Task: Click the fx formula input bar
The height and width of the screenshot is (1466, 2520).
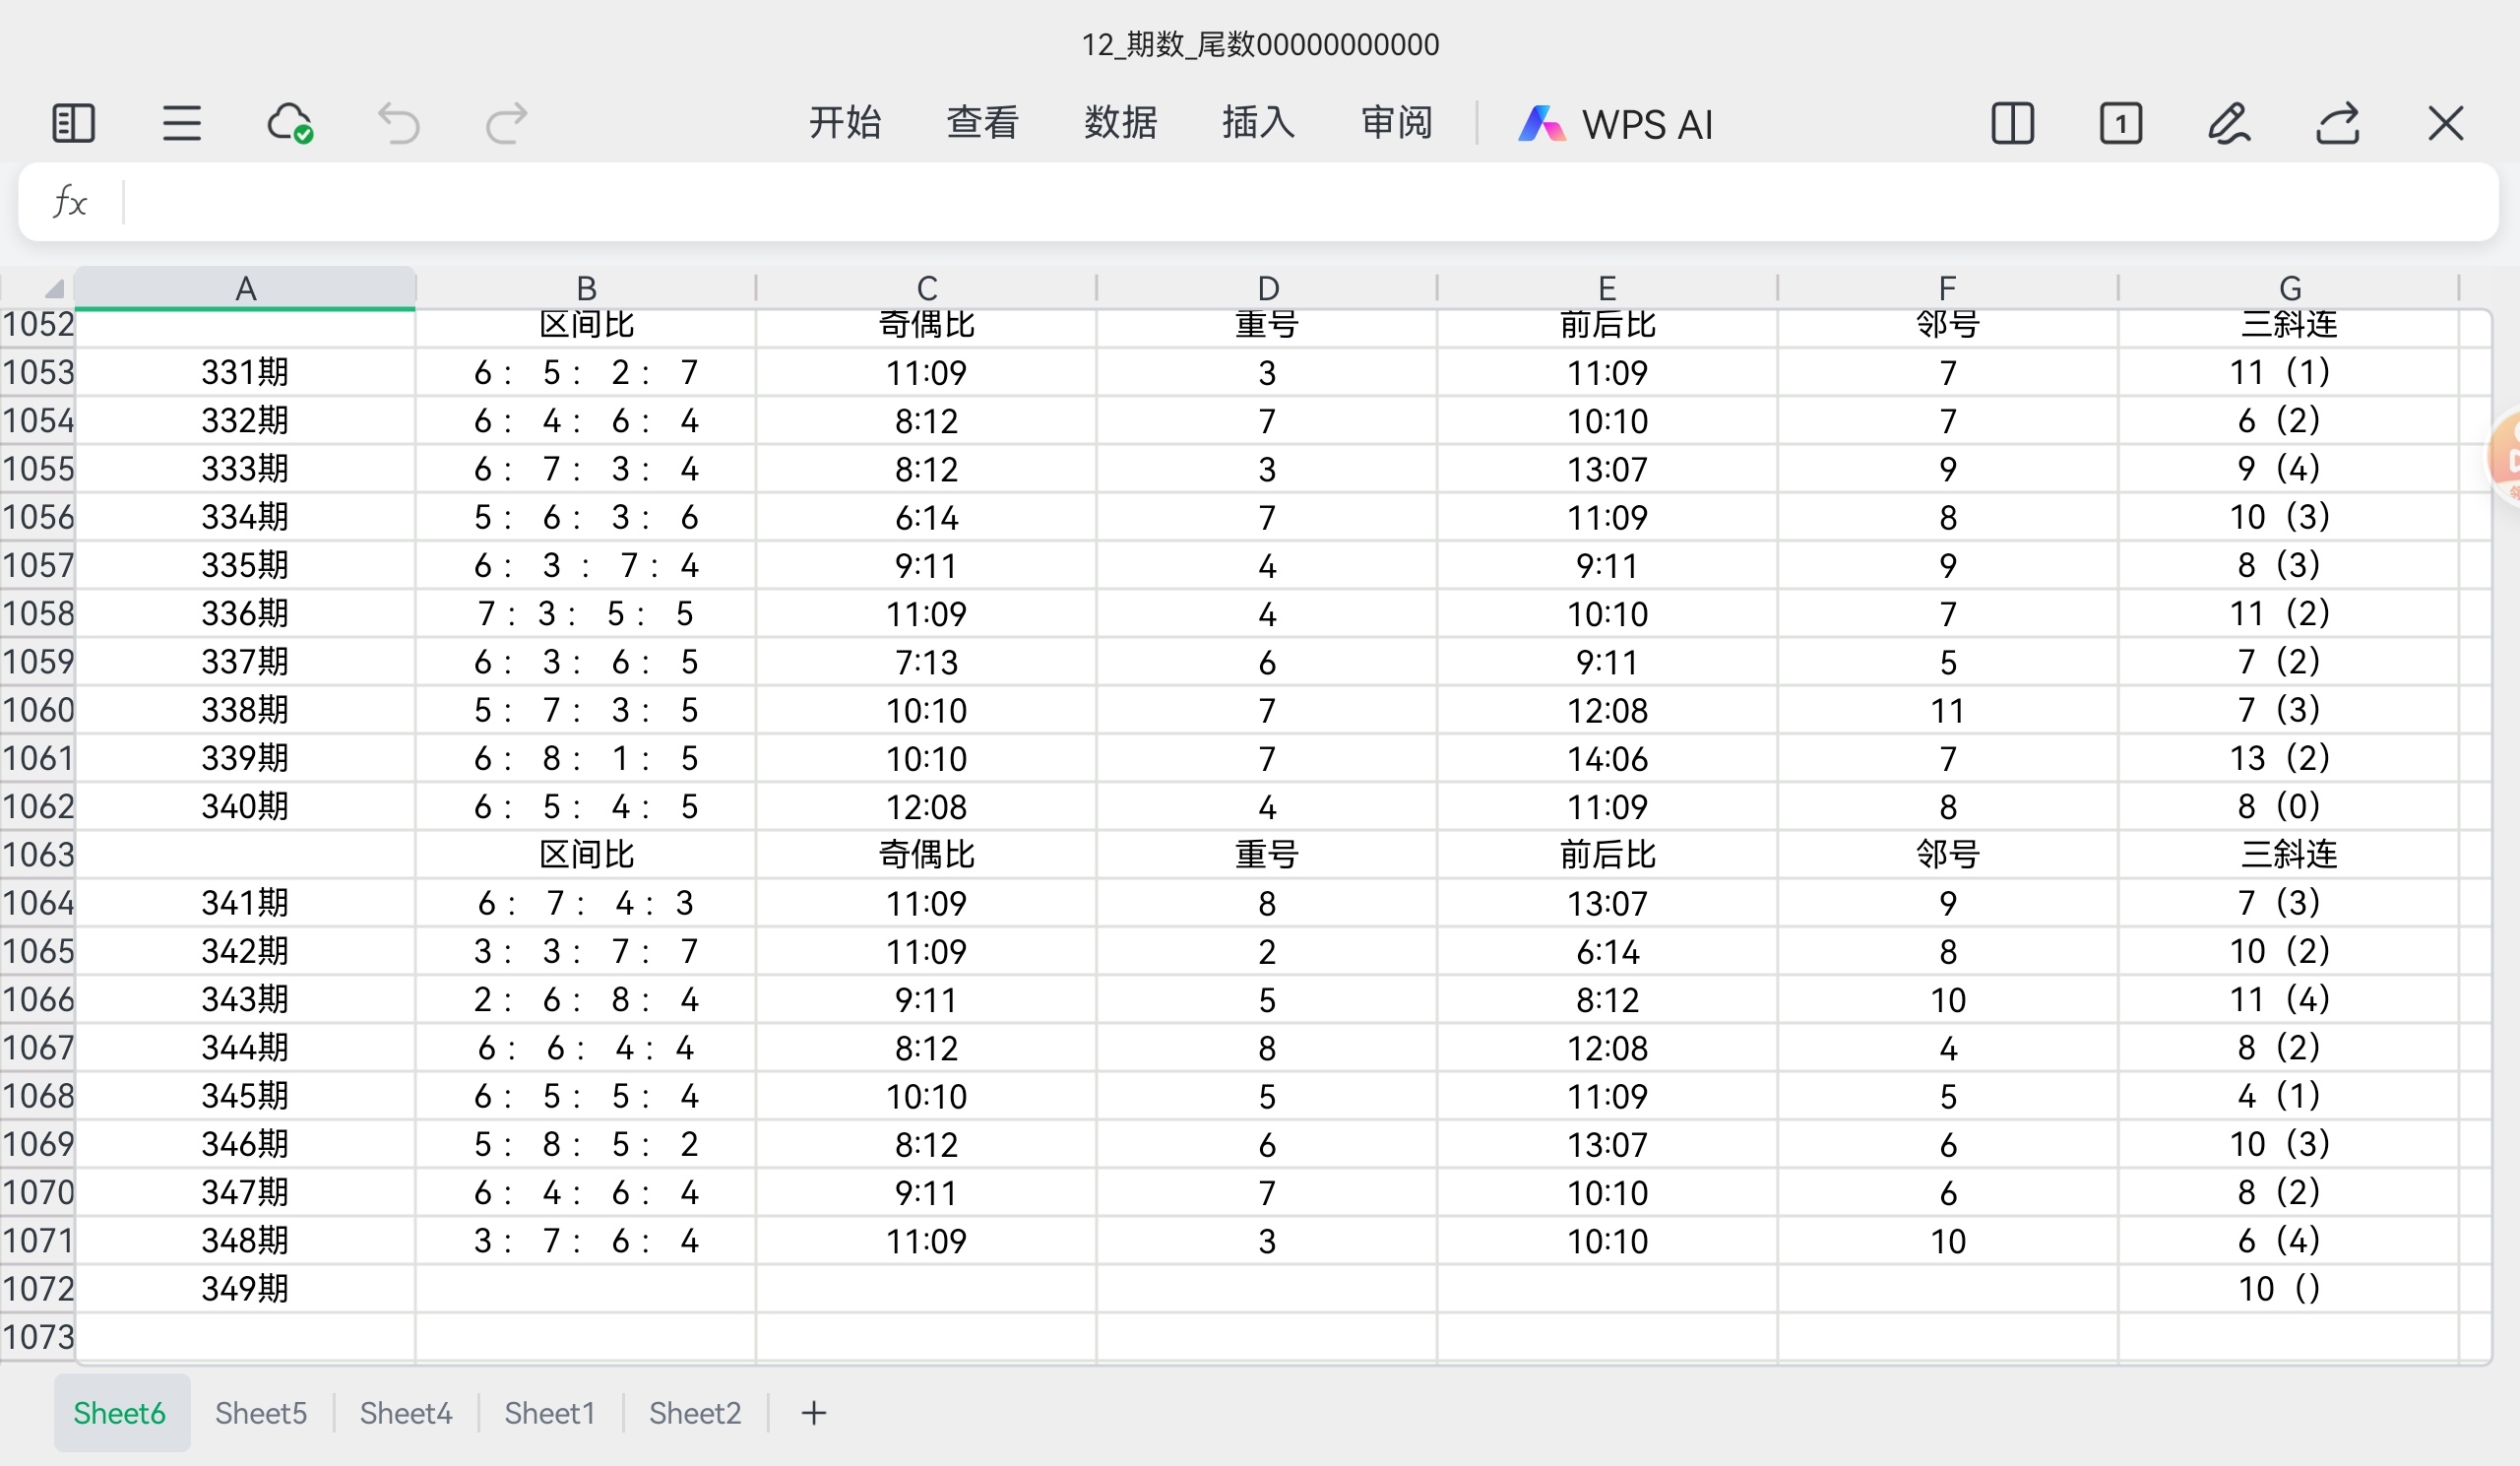Action: tap(1300, 202)
